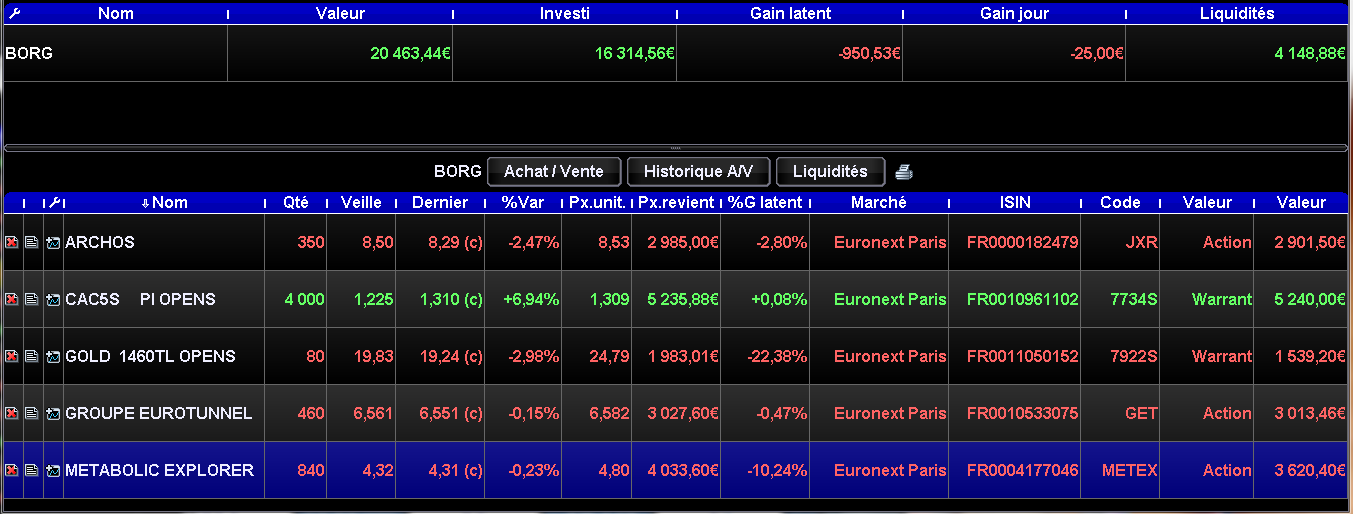Image resolution: width=1353 pixels, height=514 pixels.
Task: Sort positions by the Qté column header
Action: (x=296, y=202)
